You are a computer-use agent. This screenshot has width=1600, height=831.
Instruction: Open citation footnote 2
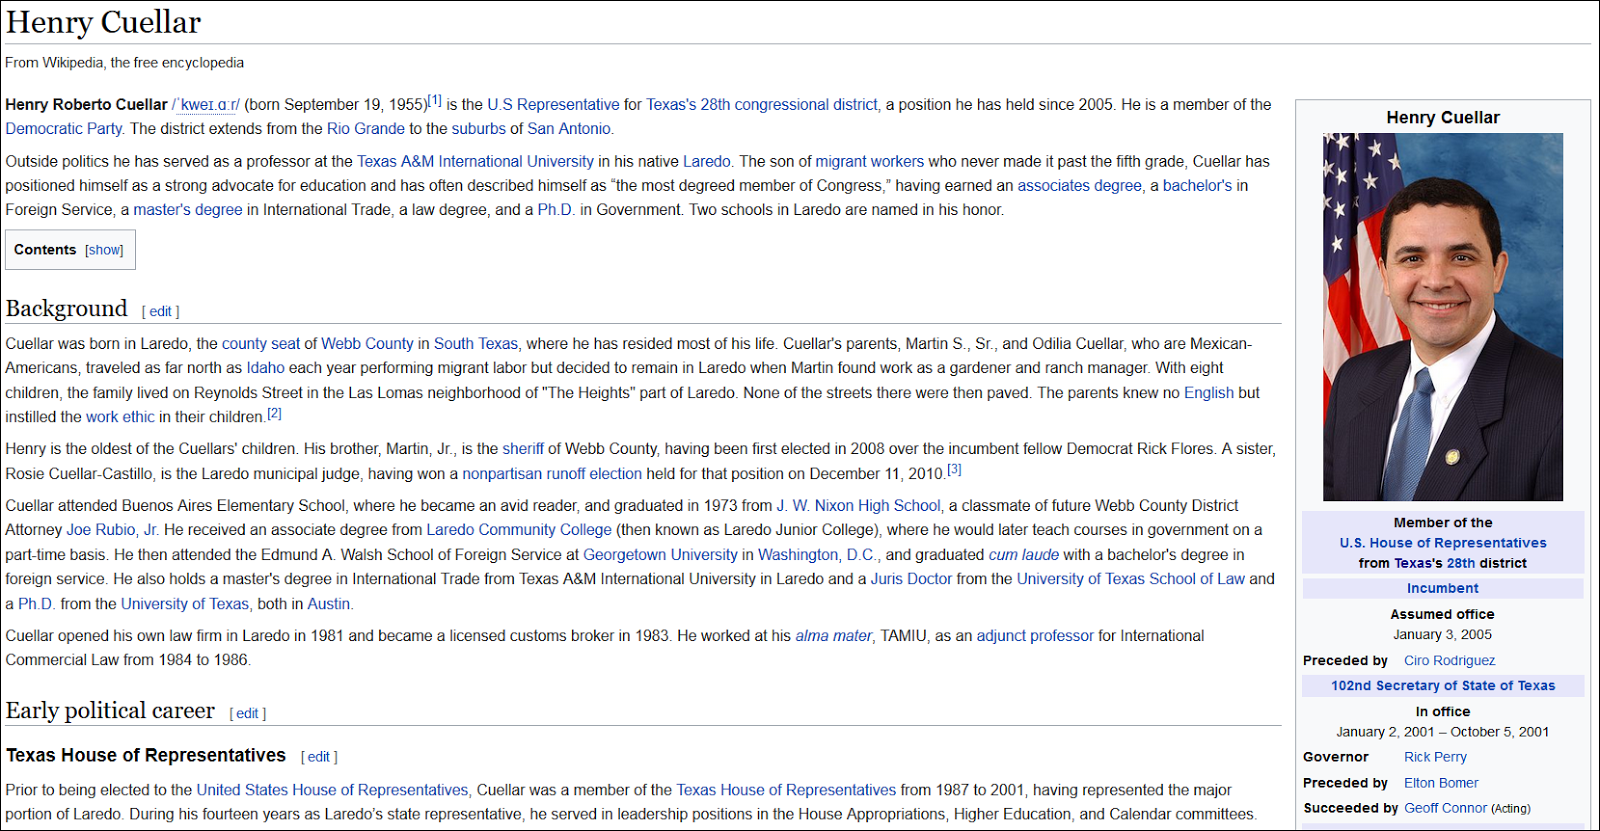(275, 413)
